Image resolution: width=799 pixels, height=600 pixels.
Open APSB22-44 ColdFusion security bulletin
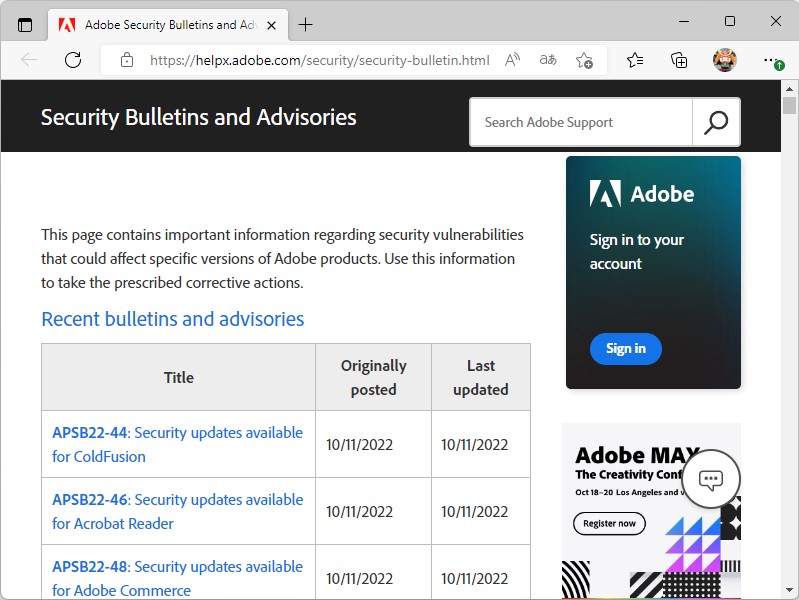pos(177,444)
